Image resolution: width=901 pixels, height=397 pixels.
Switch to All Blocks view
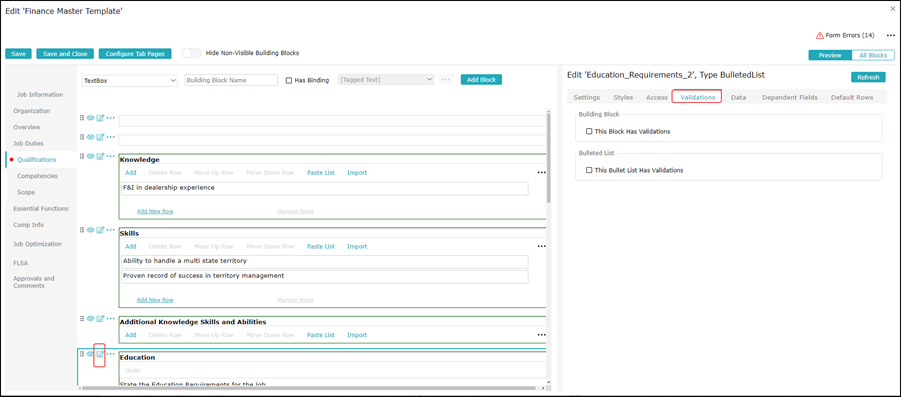[x=873, y=55]
